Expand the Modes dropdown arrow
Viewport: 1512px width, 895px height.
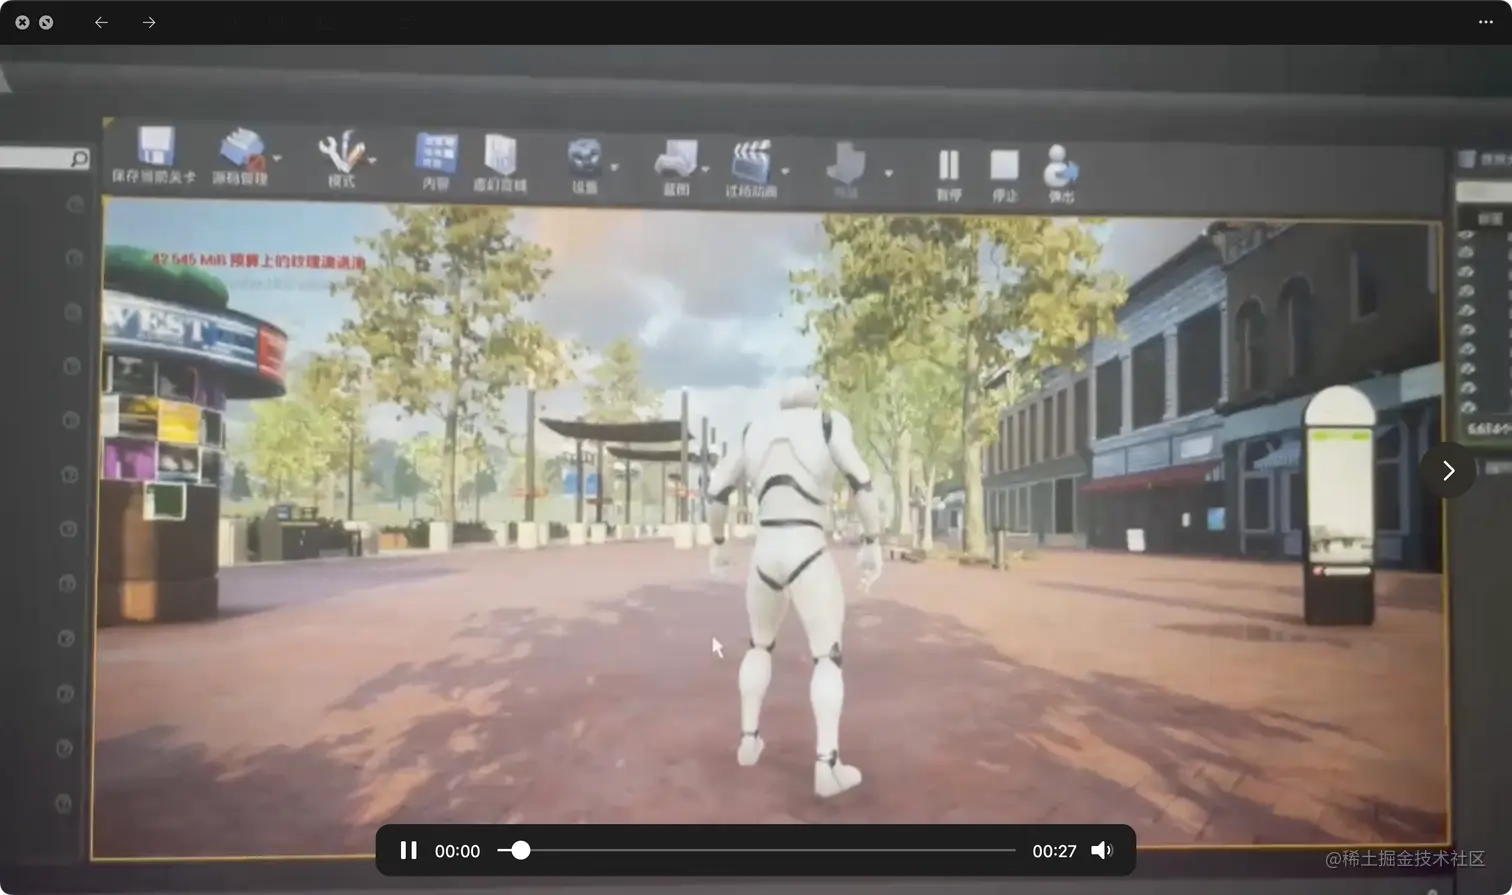click(372, 160)
